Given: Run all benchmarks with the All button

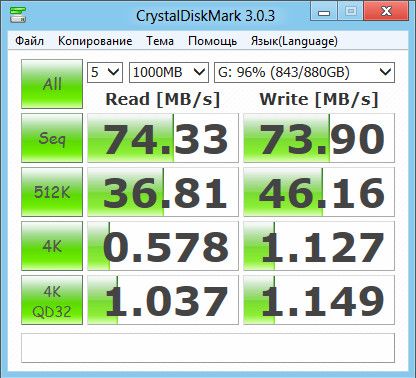Looking at the screenshot, I should (52, 84).
